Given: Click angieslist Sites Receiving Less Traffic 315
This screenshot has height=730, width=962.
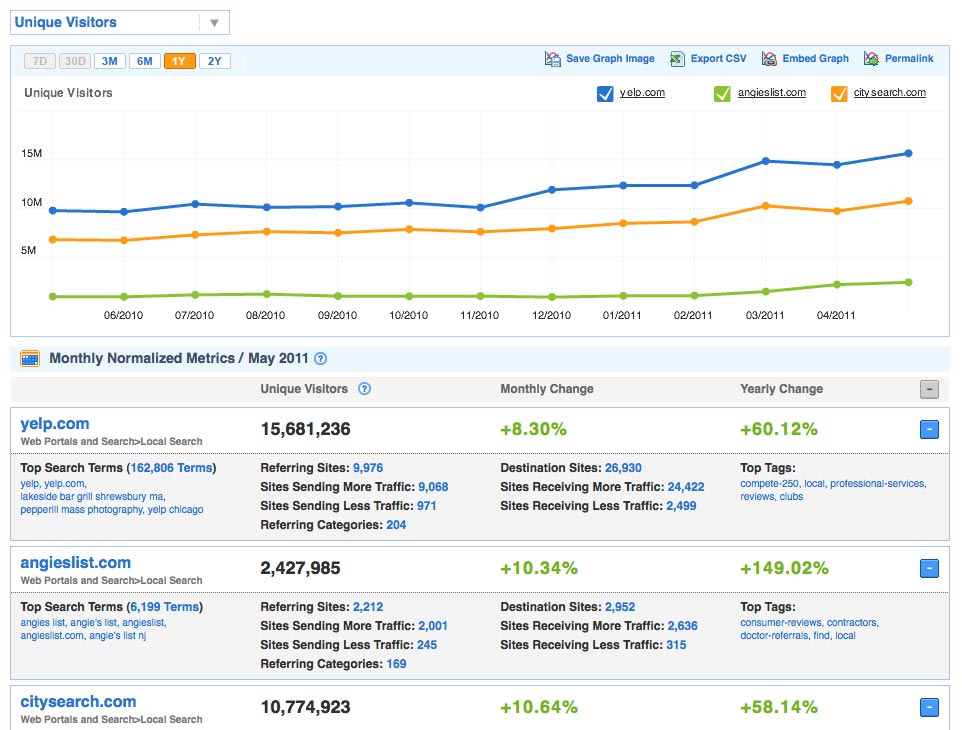Looking at the screenshot, I should click(x=676, y=645).
